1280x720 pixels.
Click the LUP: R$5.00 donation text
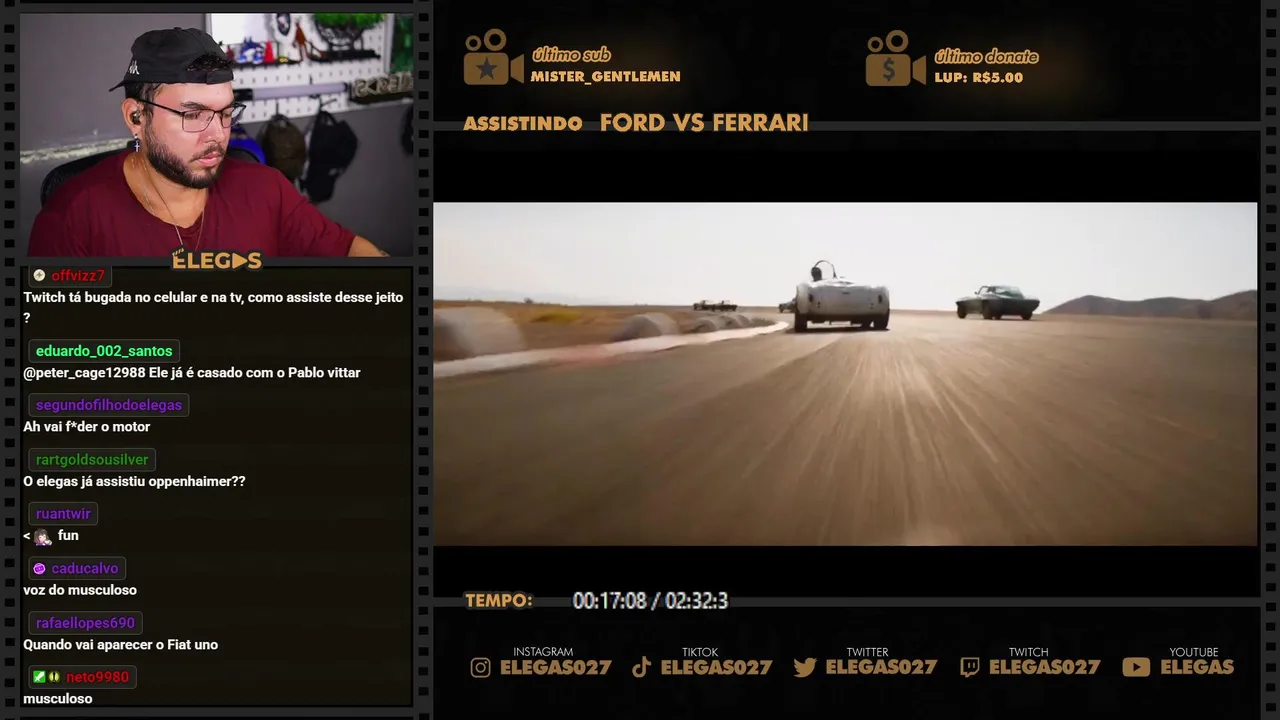(979, 77)
